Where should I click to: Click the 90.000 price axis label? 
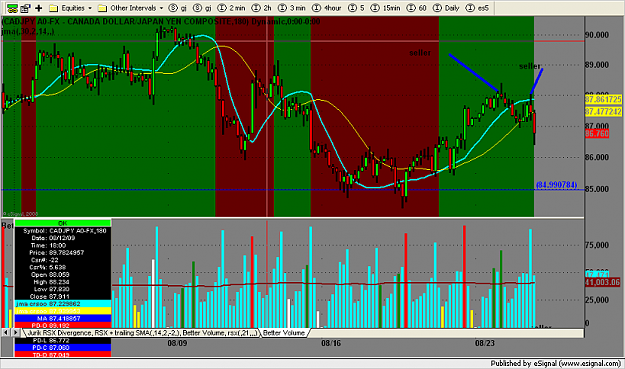(x=597, y=35)
